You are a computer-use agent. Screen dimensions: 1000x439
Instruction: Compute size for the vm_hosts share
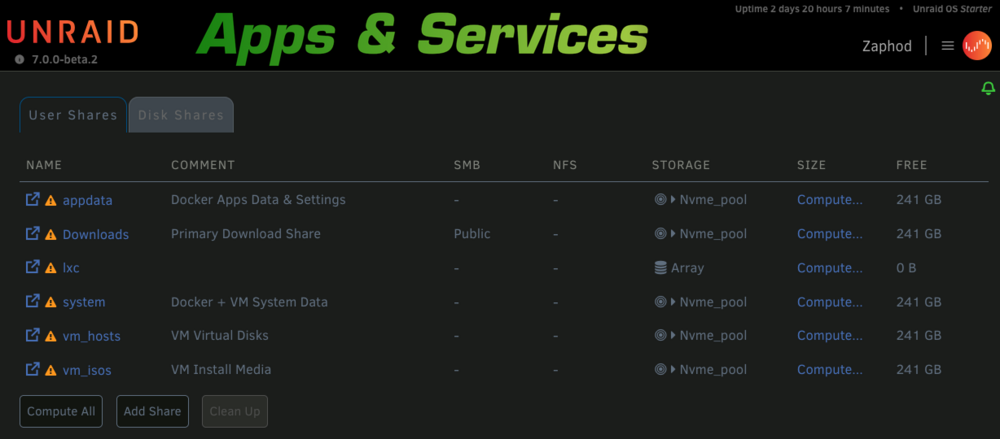[x=830, y=335]
